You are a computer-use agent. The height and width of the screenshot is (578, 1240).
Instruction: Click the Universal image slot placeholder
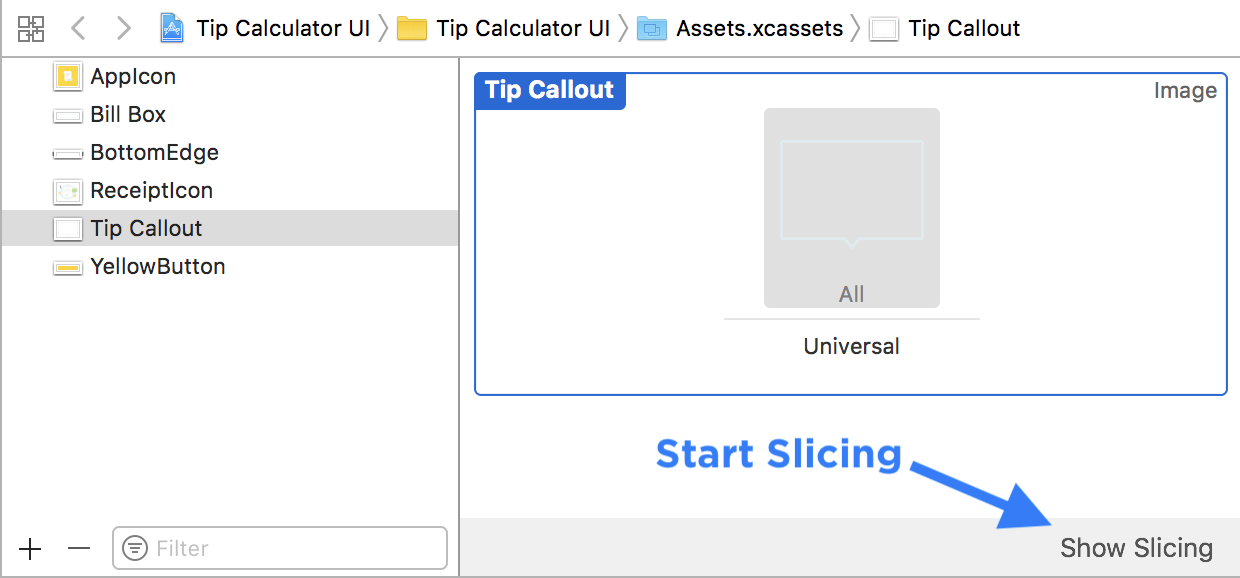pyautogui.click(x=851, y=207)
